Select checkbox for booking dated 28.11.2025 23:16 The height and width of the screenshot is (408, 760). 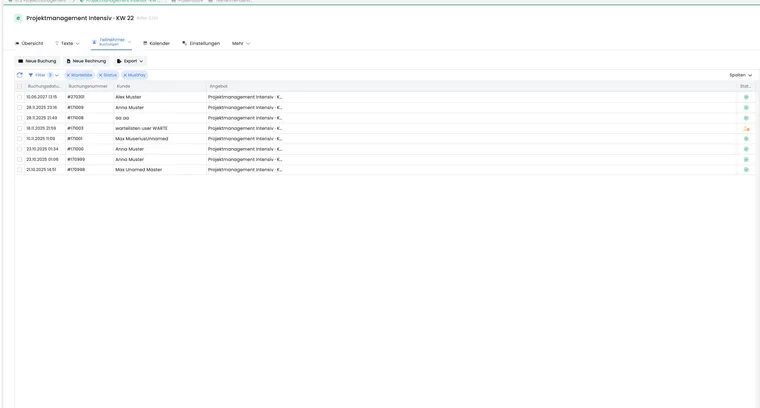(19, 108)
